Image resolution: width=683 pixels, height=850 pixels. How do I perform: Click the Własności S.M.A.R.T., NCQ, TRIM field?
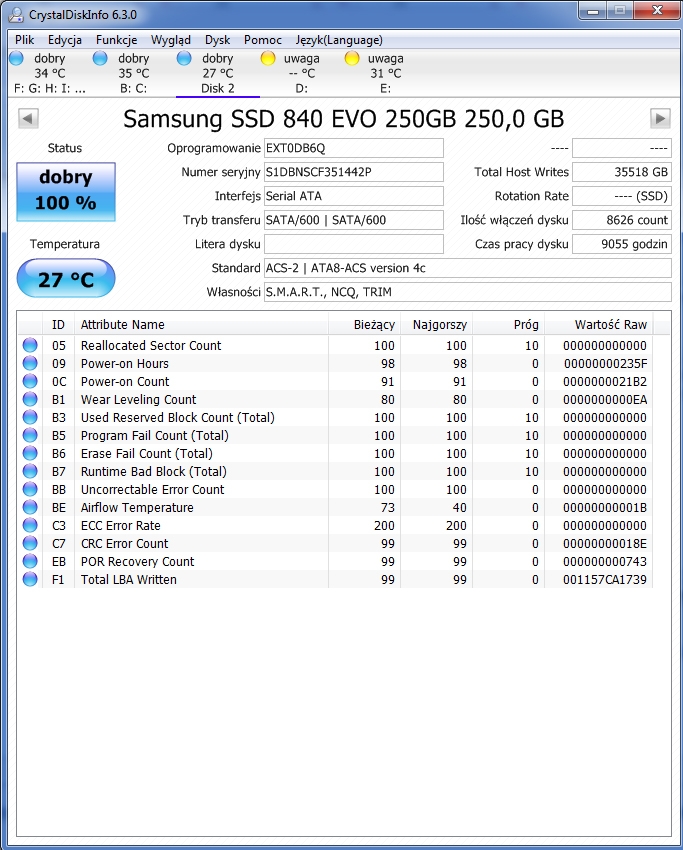coord(467,292)
